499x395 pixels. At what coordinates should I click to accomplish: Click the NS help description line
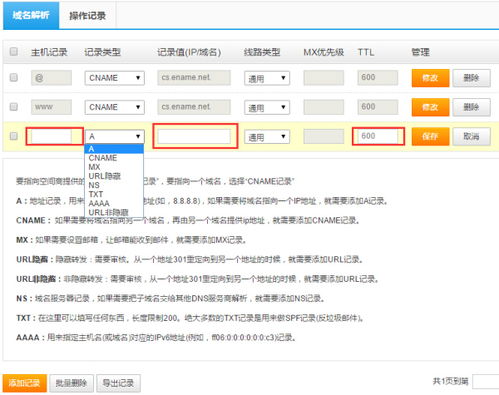[170, 298]
